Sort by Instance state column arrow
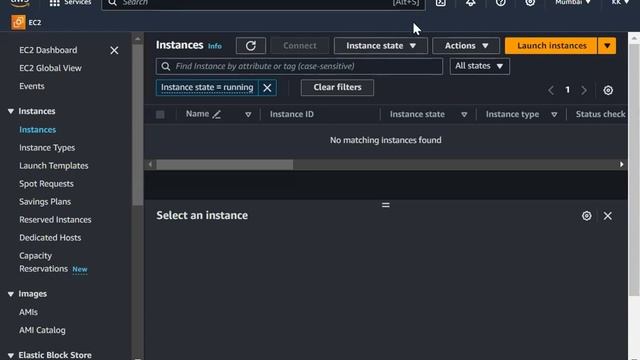This screenshot has width=640, height=360. tap(464, 115)
